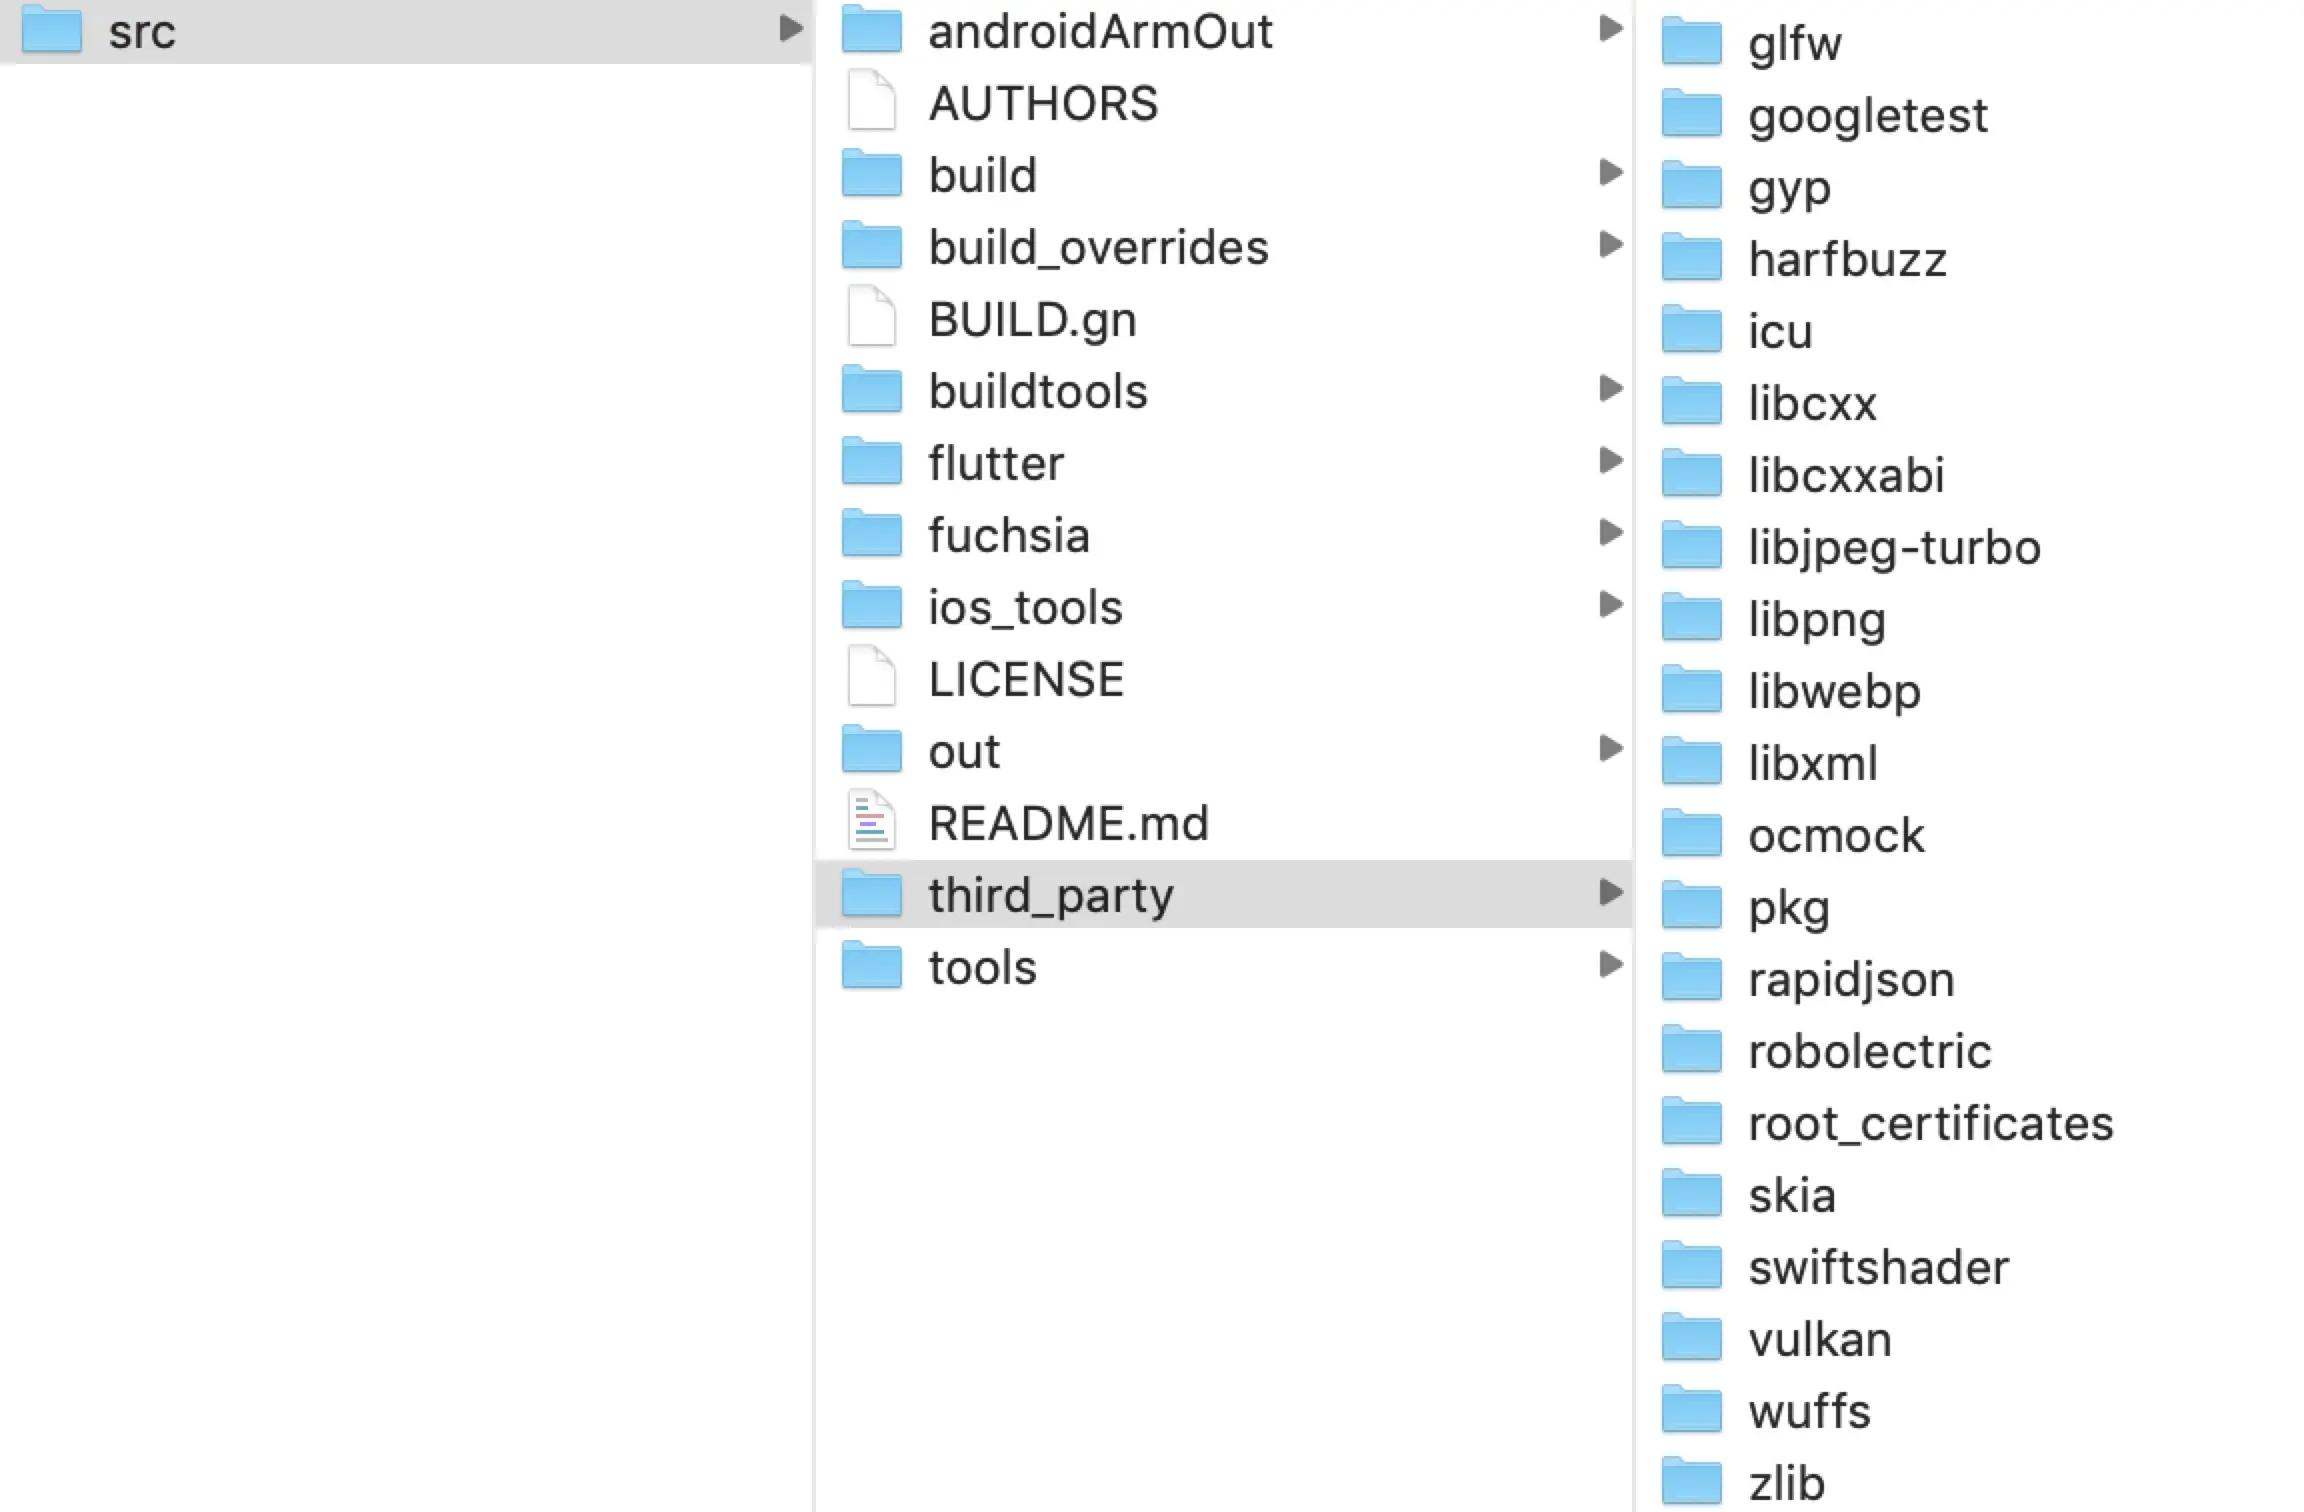Expand the build_overrides folder arrow

[1610, 244]
